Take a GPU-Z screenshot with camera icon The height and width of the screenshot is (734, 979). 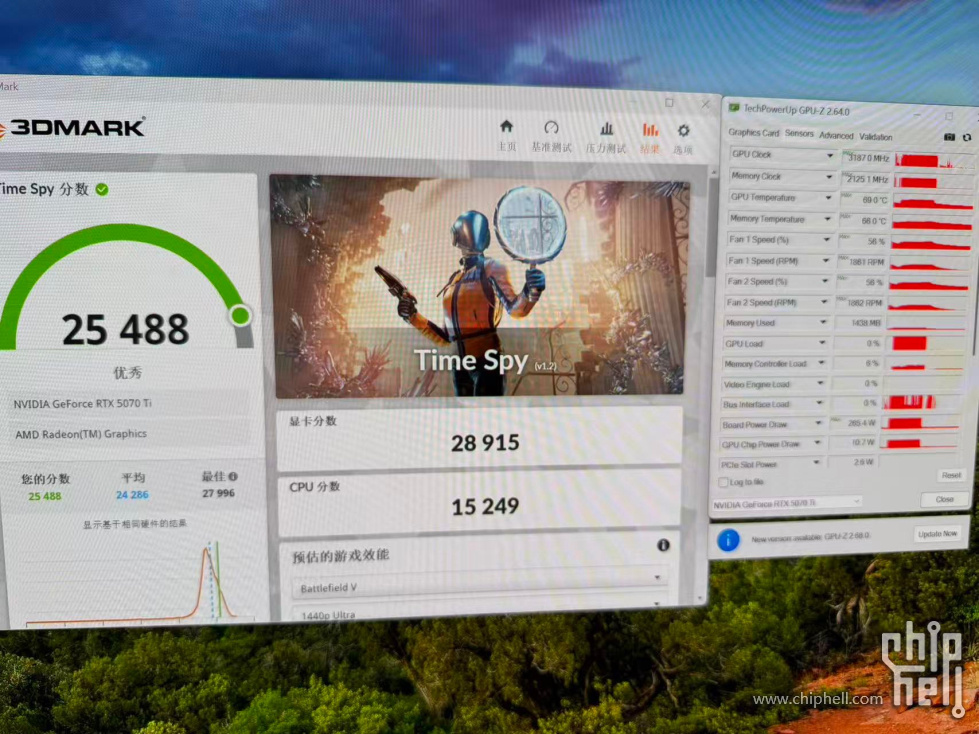pyautogui.click(x=949, y=137)
